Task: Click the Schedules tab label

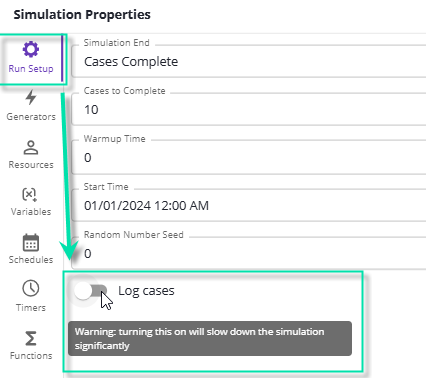Action: point(31,260)
